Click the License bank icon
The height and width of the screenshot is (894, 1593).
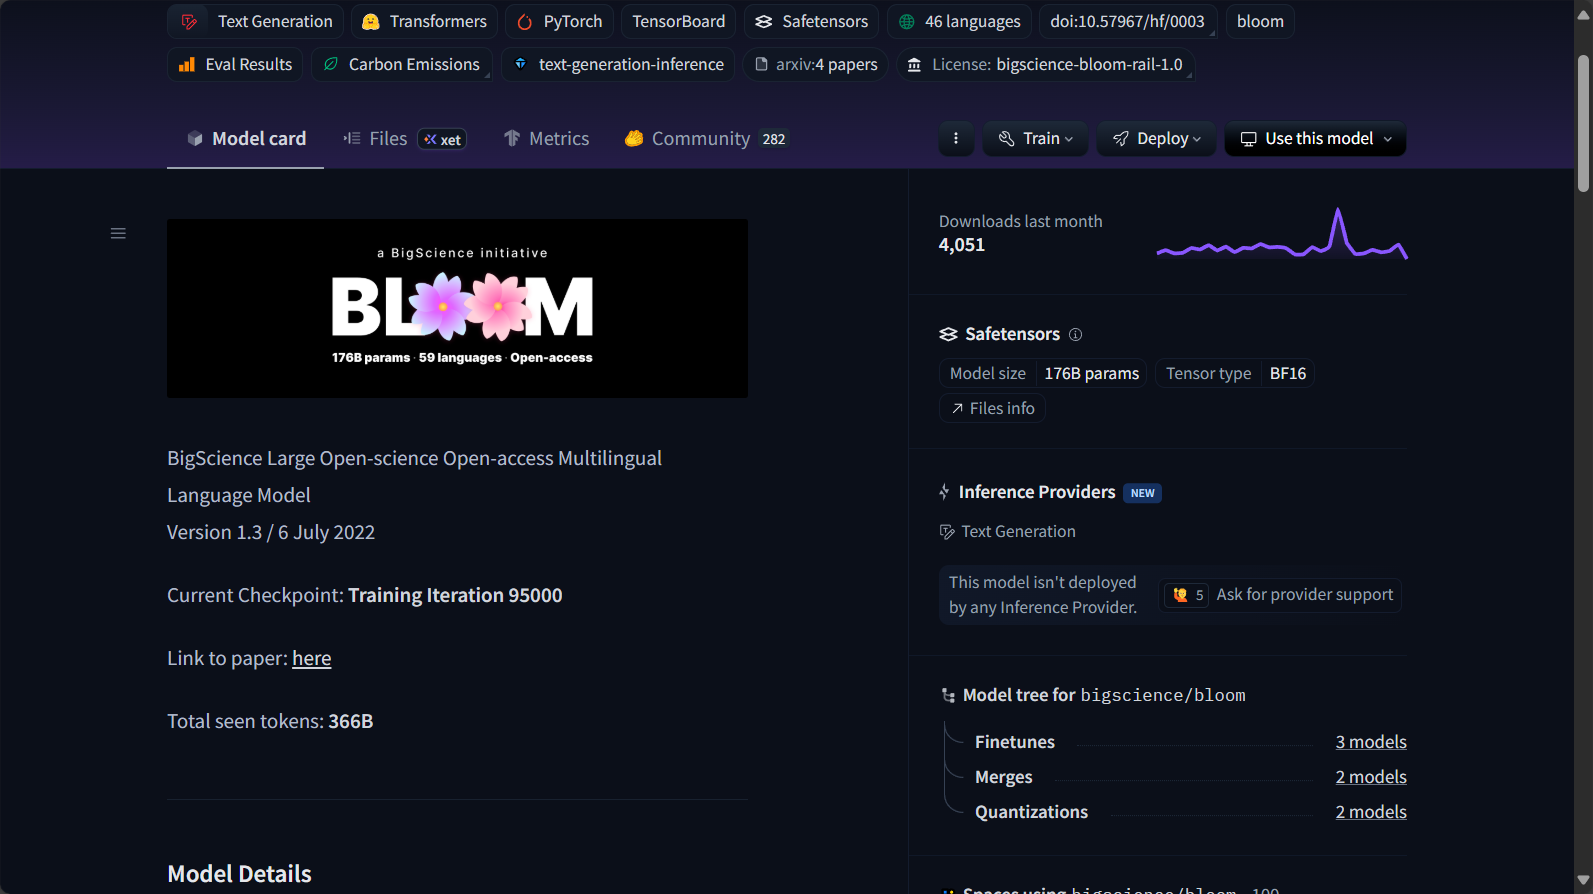(x=914, y=64)
